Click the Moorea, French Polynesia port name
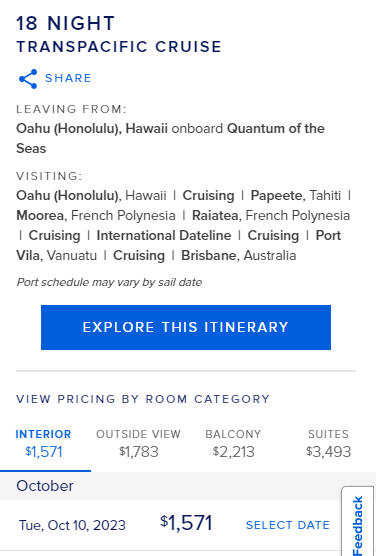The image size is (376, 556). point(96,216)
